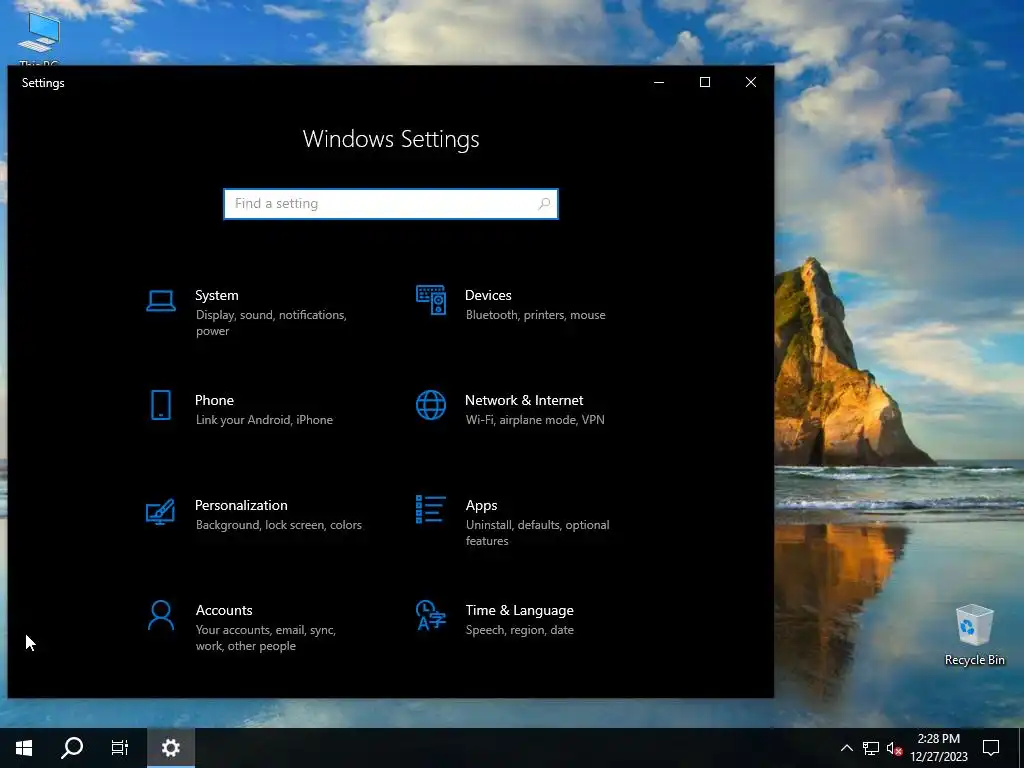This screenshot has height=768, width=1024.
Task: Click the magnifier icon in the search box
Action: [544, 204]
